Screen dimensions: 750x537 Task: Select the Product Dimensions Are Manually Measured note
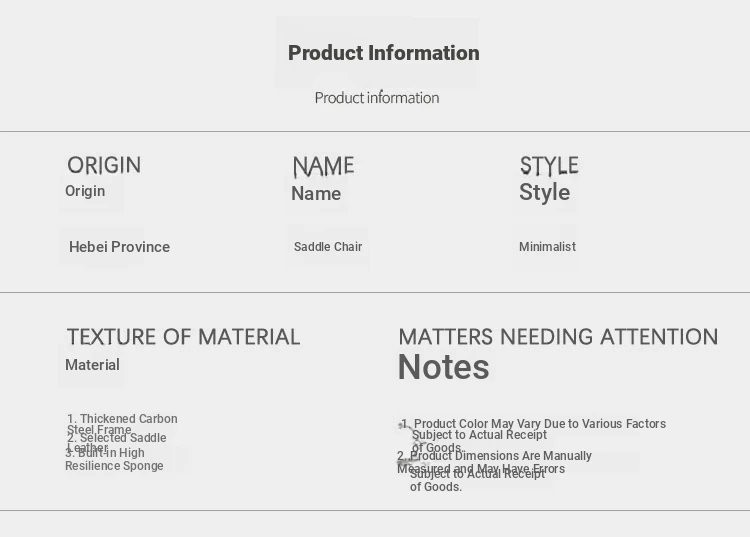click(x=494, y=471)
